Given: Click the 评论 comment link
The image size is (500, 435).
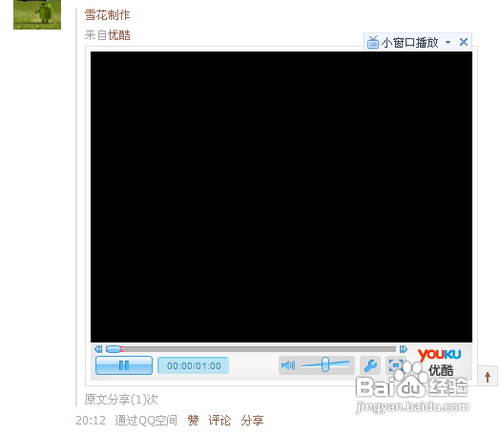Looking at the screenshot, I should point(220,420).
